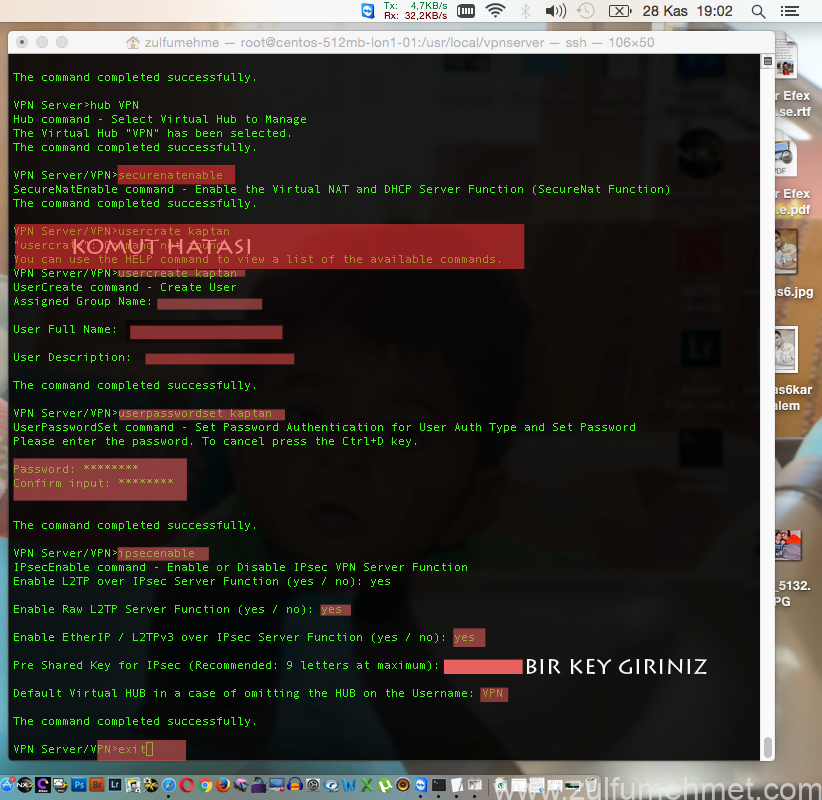This screenshot has width=822, height=800.
Task: Open Photoshop in the dock
Action: (x=79, y=785)
